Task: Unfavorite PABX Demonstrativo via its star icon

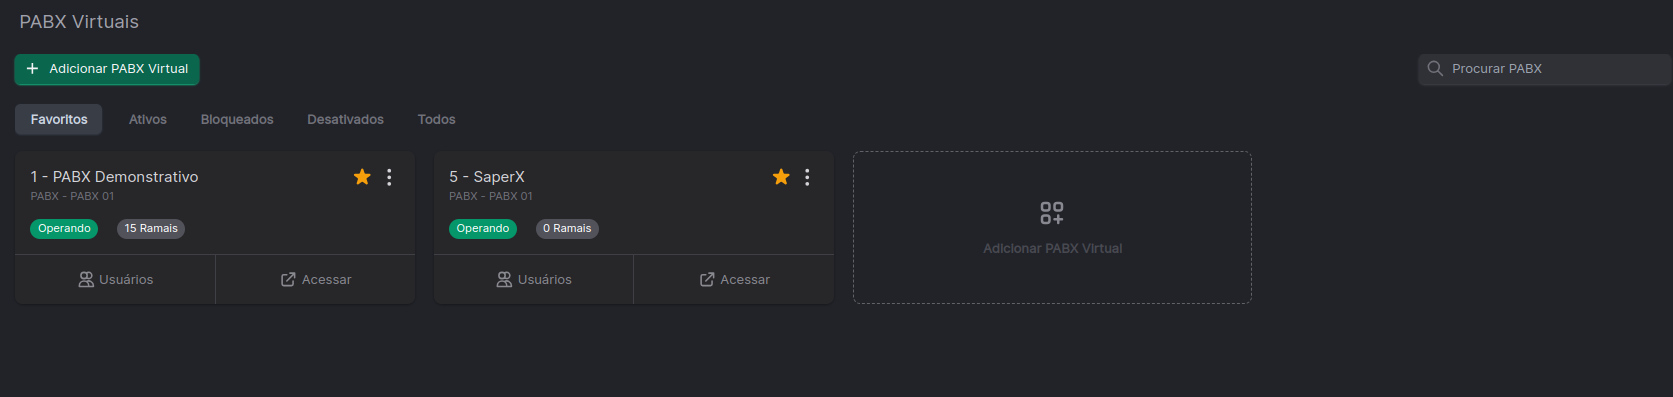Action: pos(362,177)
